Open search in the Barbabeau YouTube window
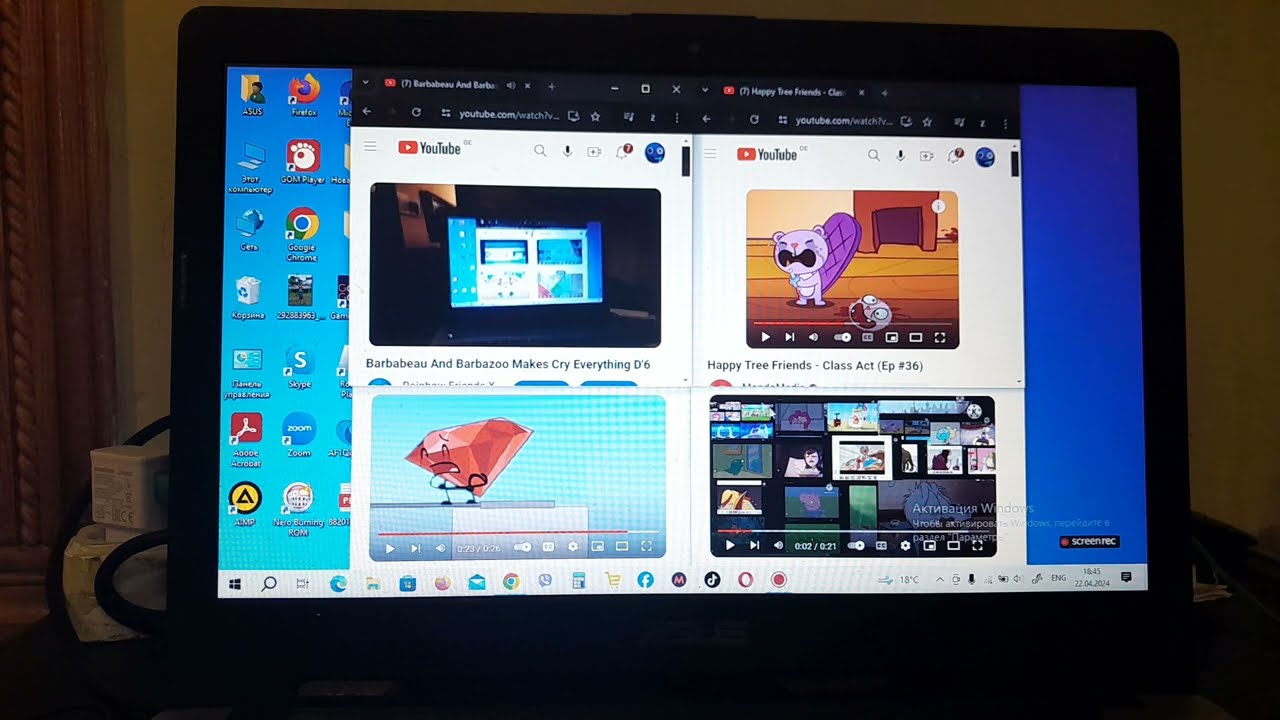The image size is (1280, 720). point(540,151)
